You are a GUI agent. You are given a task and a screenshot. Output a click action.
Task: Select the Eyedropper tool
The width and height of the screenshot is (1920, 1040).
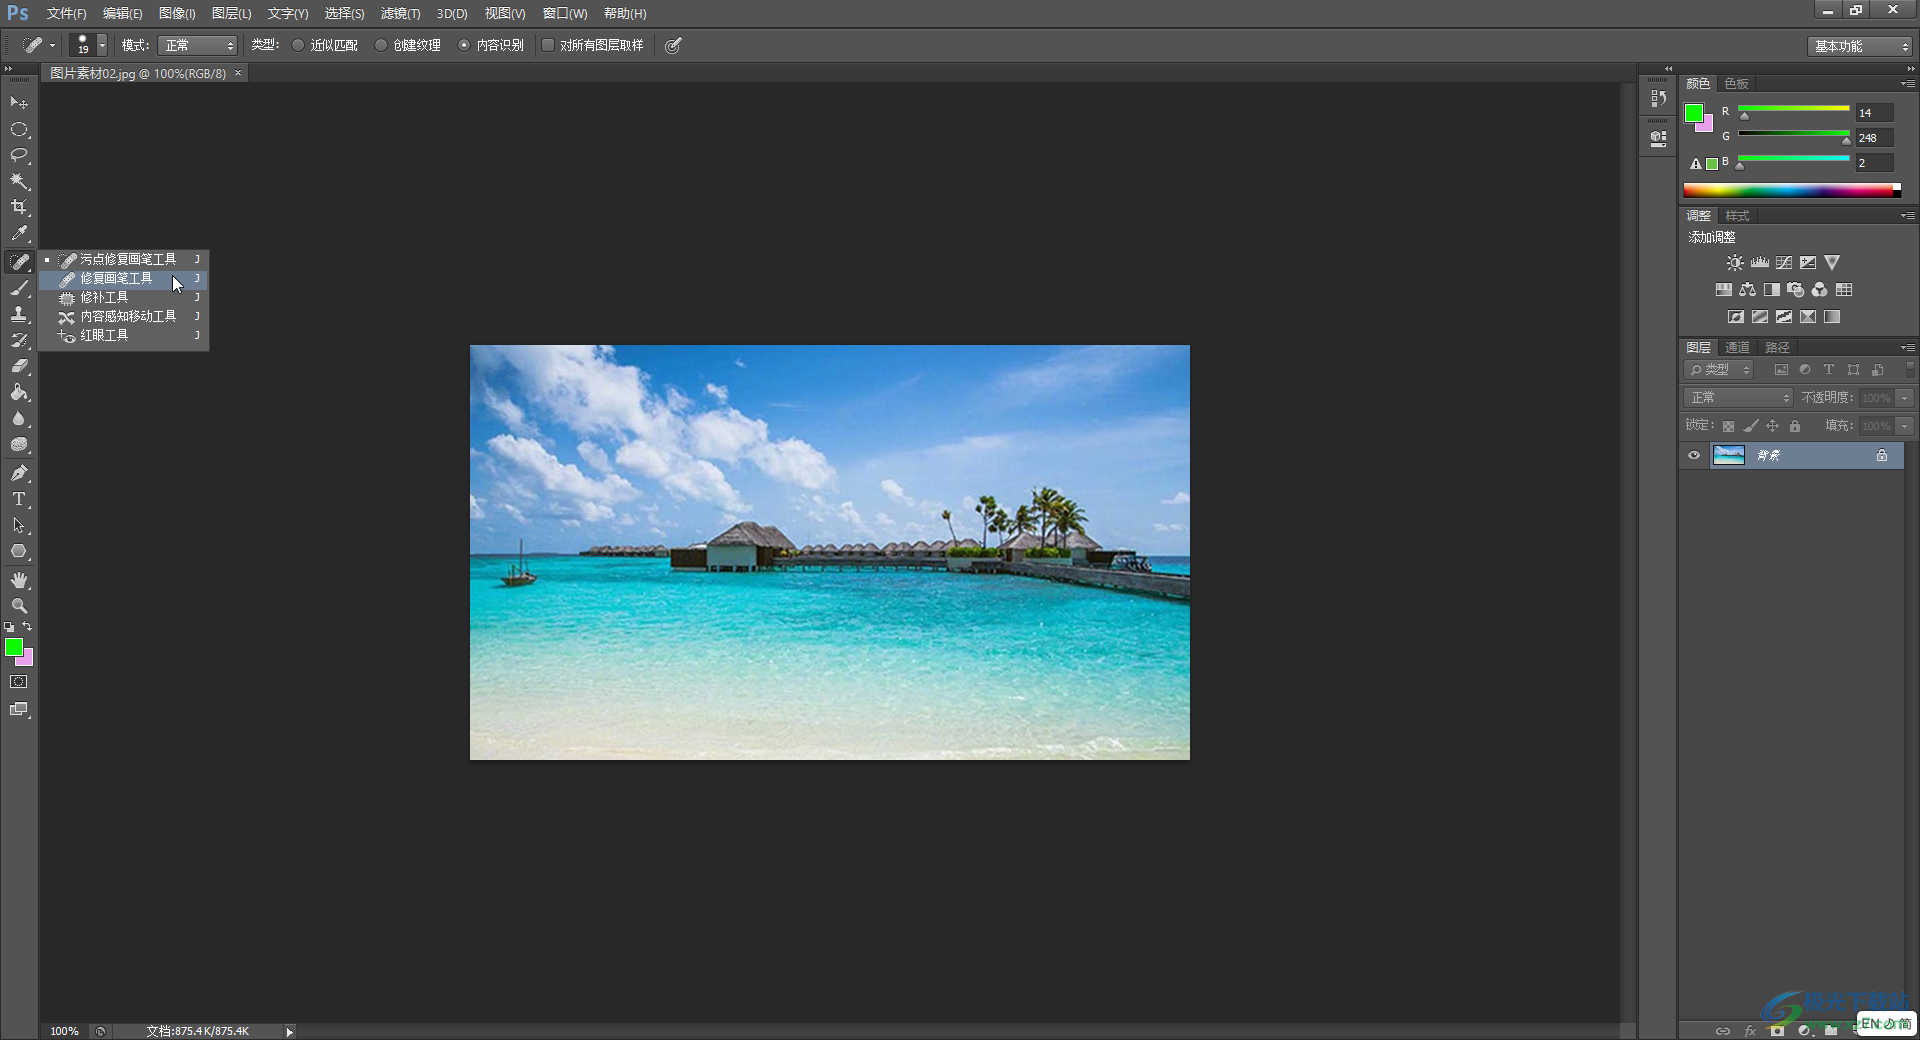pos(19,234)
